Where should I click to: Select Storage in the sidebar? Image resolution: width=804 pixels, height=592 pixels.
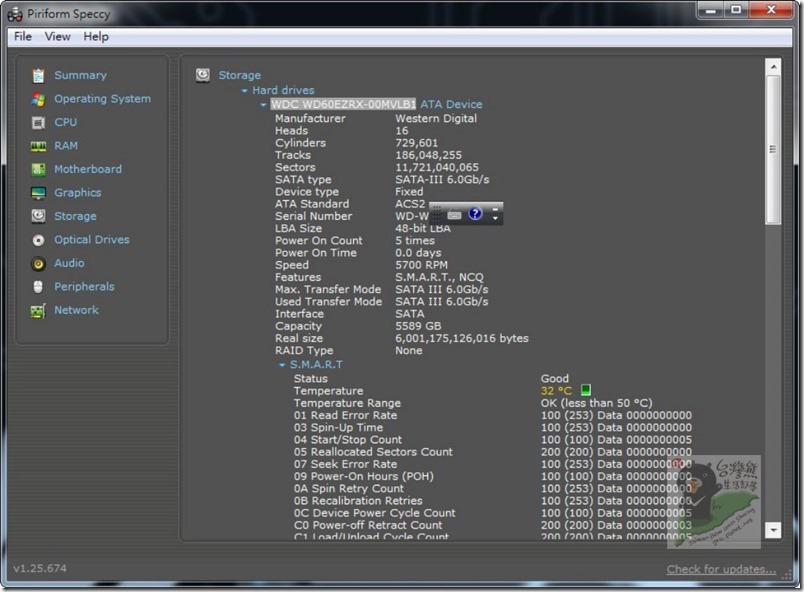click(75, 216)
